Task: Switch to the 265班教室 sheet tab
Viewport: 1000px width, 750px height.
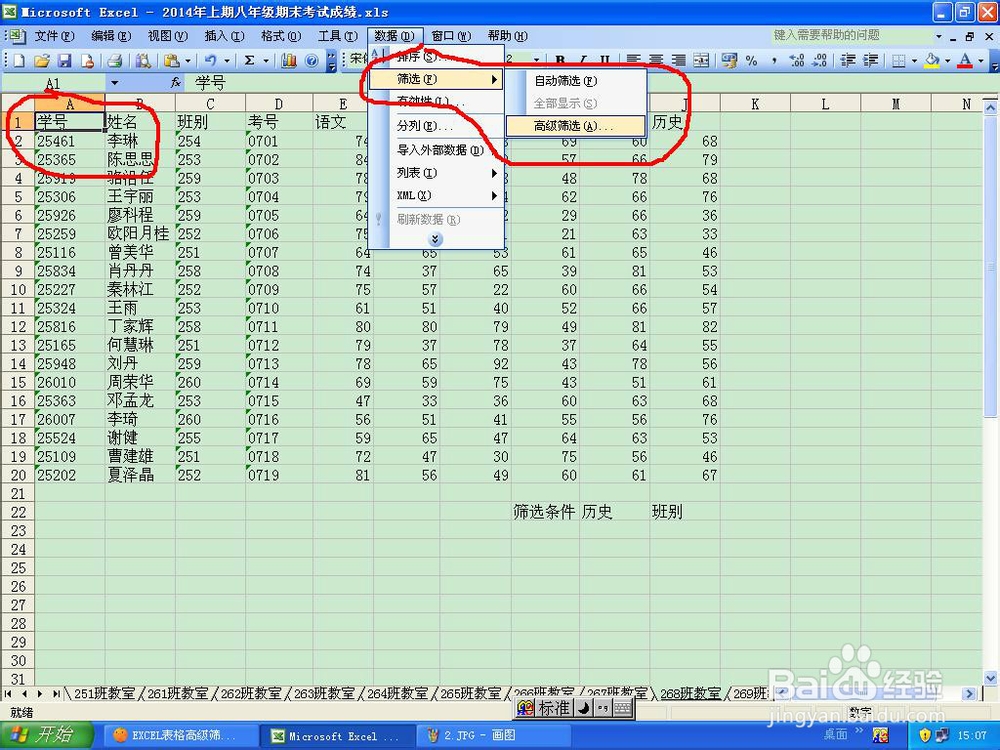Action: point(470,693)
